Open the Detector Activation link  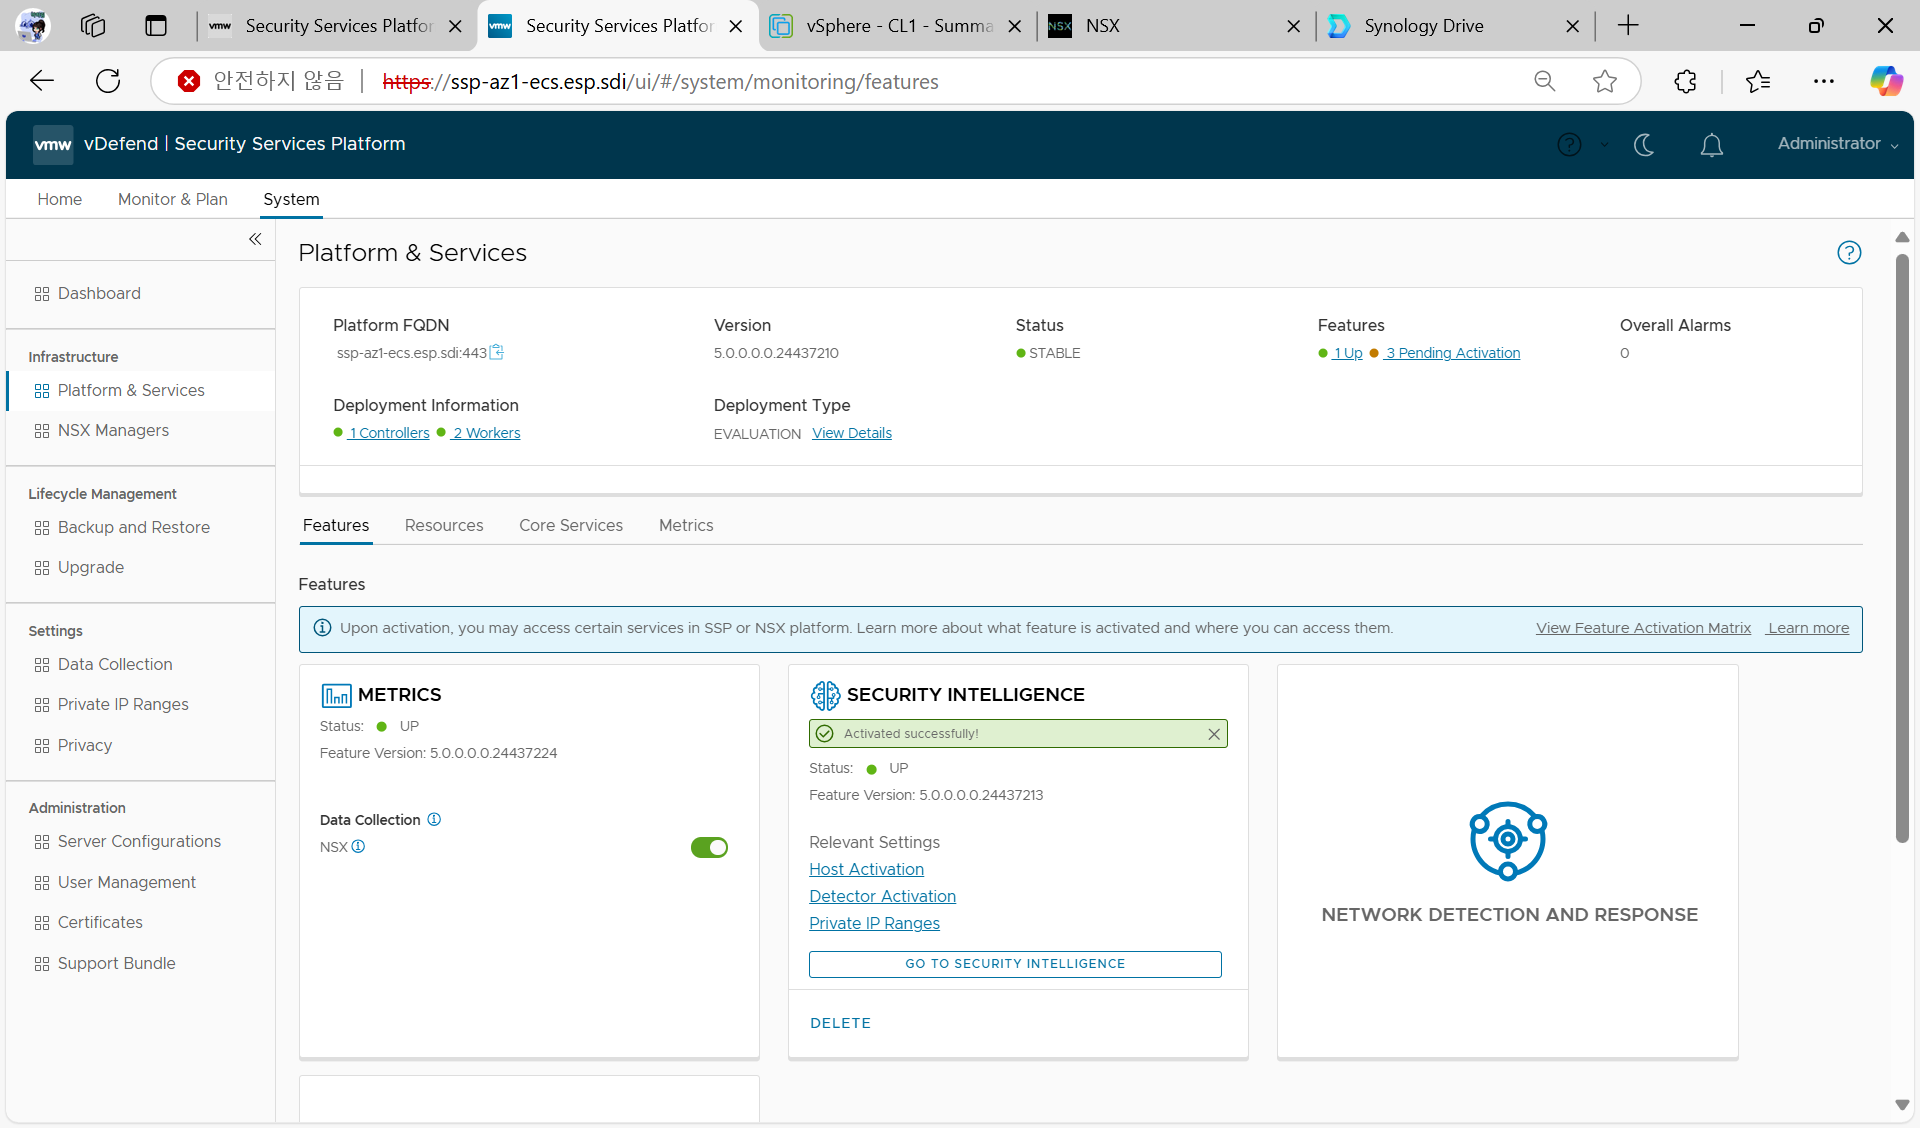point(882,896)
